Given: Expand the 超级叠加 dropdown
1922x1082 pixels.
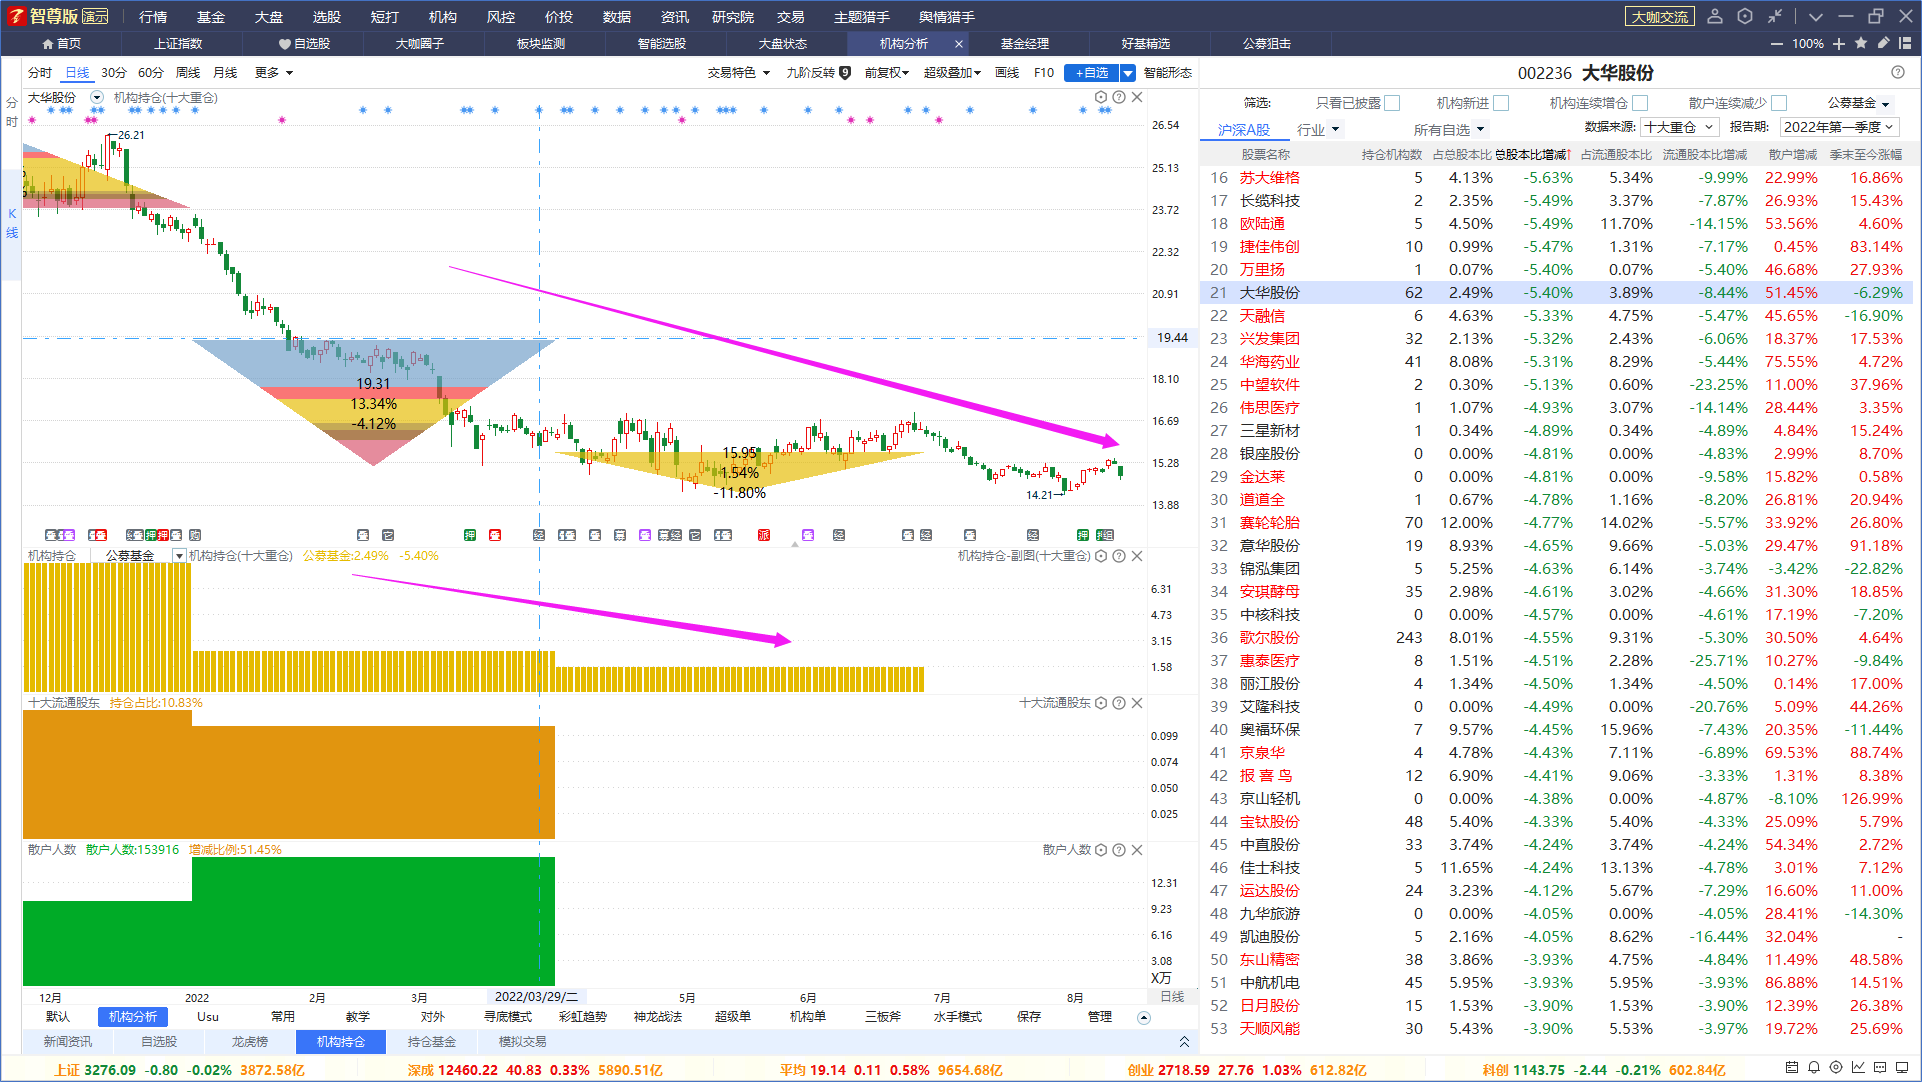Looking at the screenshot, I should (x=951, y=72).
